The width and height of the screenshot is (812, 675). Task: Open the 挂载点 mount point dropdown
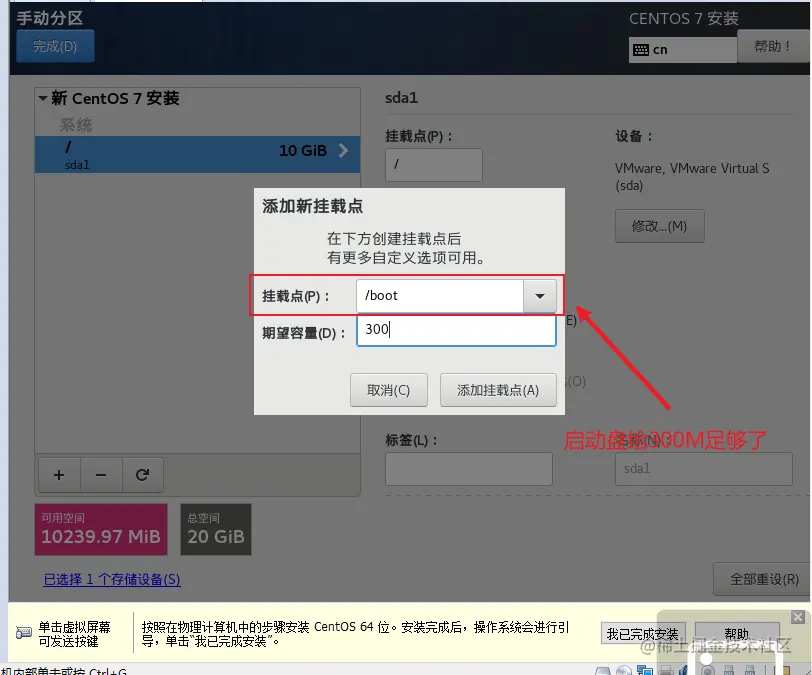(539, 295)
